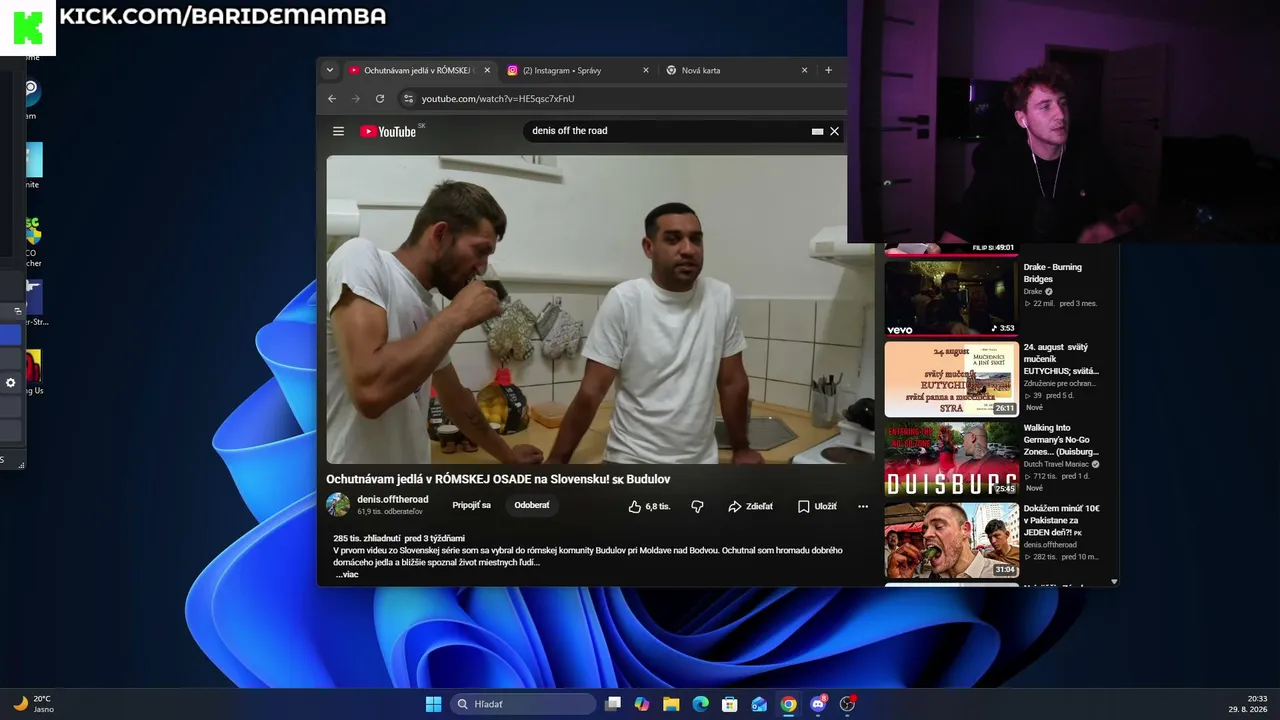Click the Zdieľať share button

coord(750,507)
